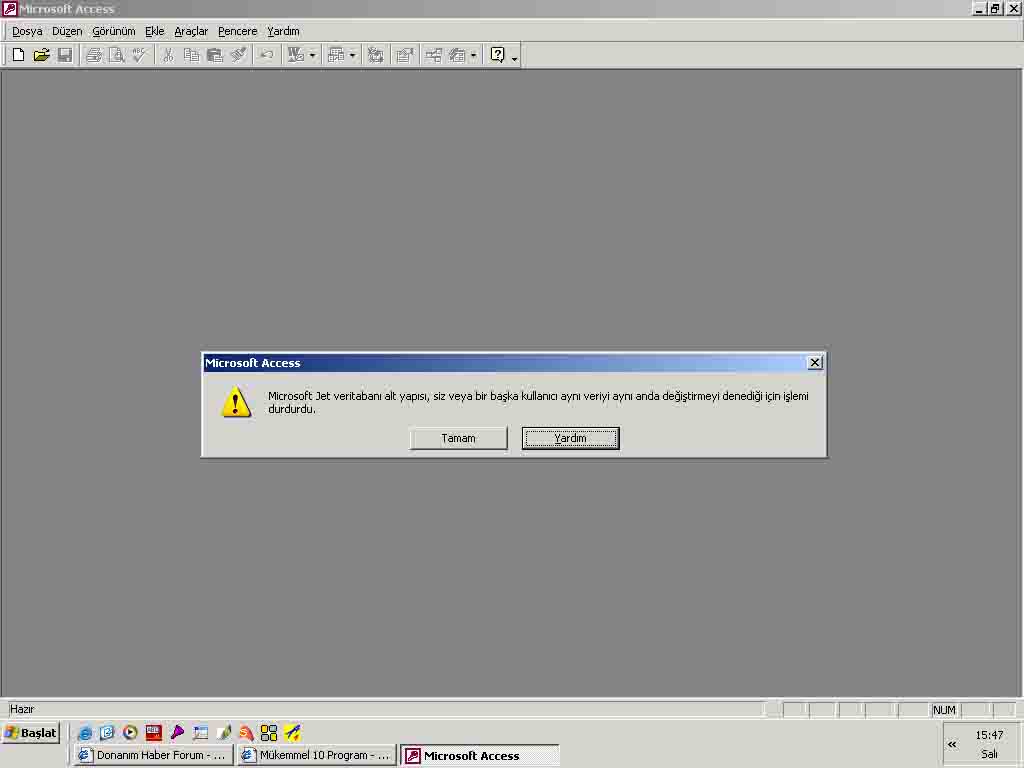Click the Hazır status bar text
Viewport: 1024px width, 768px height.
[22, 709]
